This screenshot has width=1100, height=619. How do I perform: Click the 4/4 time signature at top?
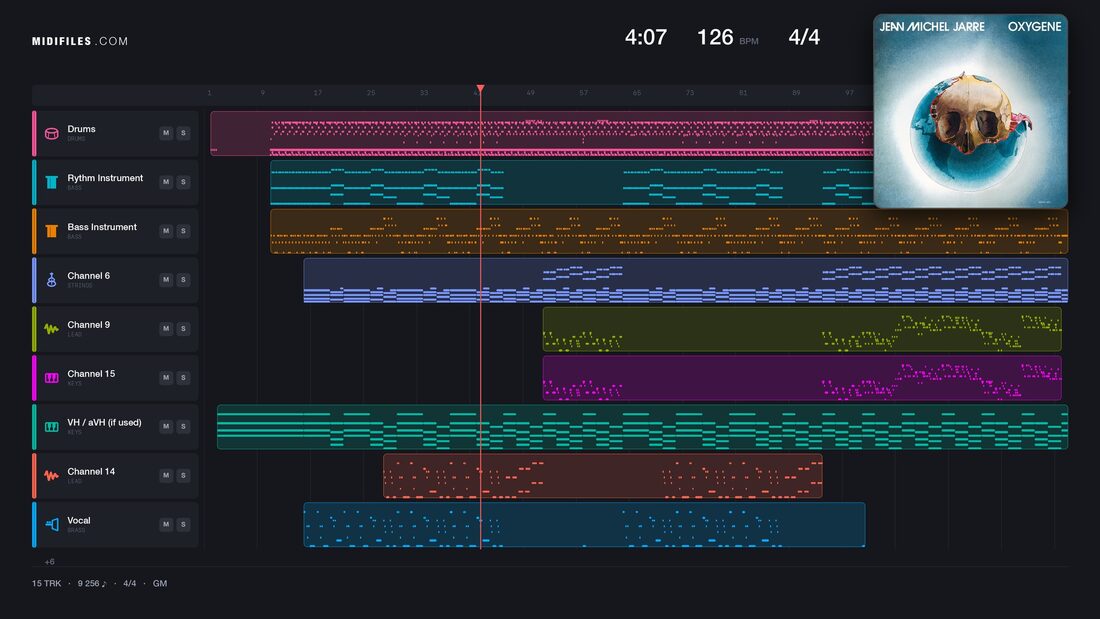point(804,37)
